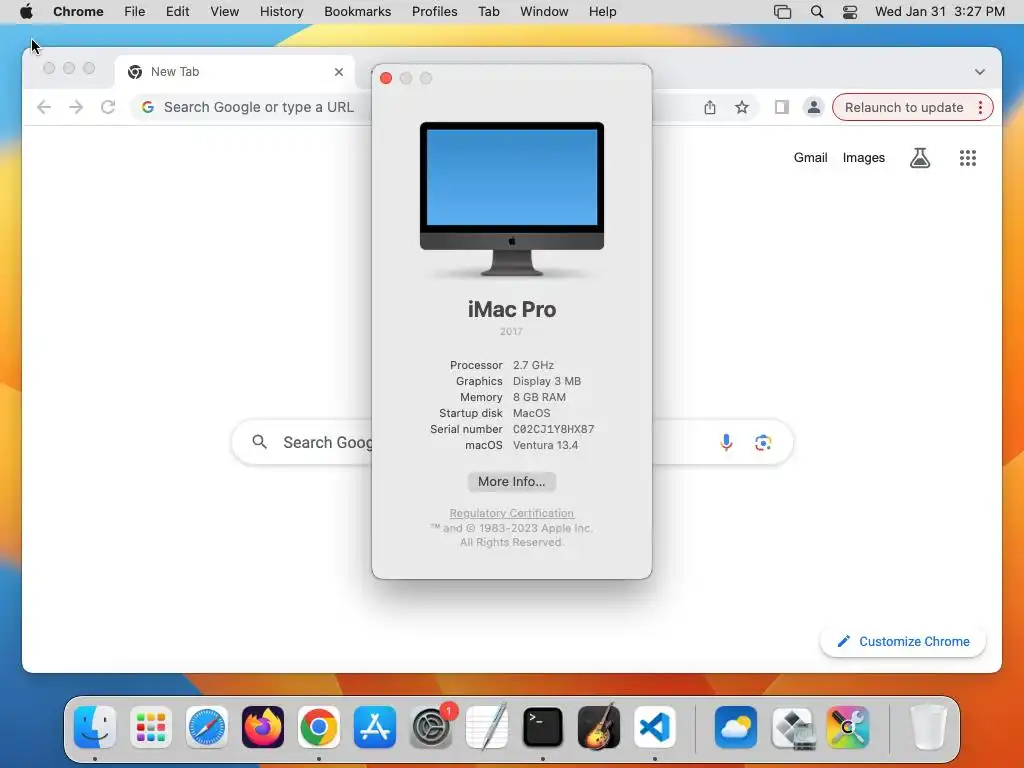Open Terminal from the Dock
1024x768 pixels.
point(543,726)
